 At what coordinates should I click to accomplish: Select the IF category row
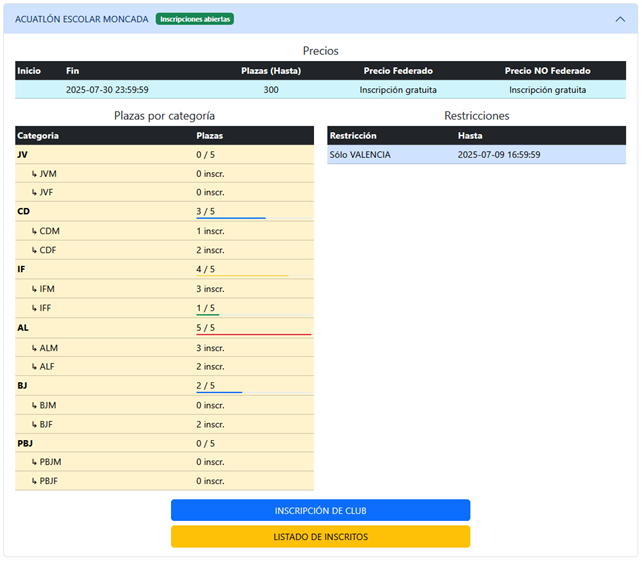pyautogui.click(x=164, y=270)
